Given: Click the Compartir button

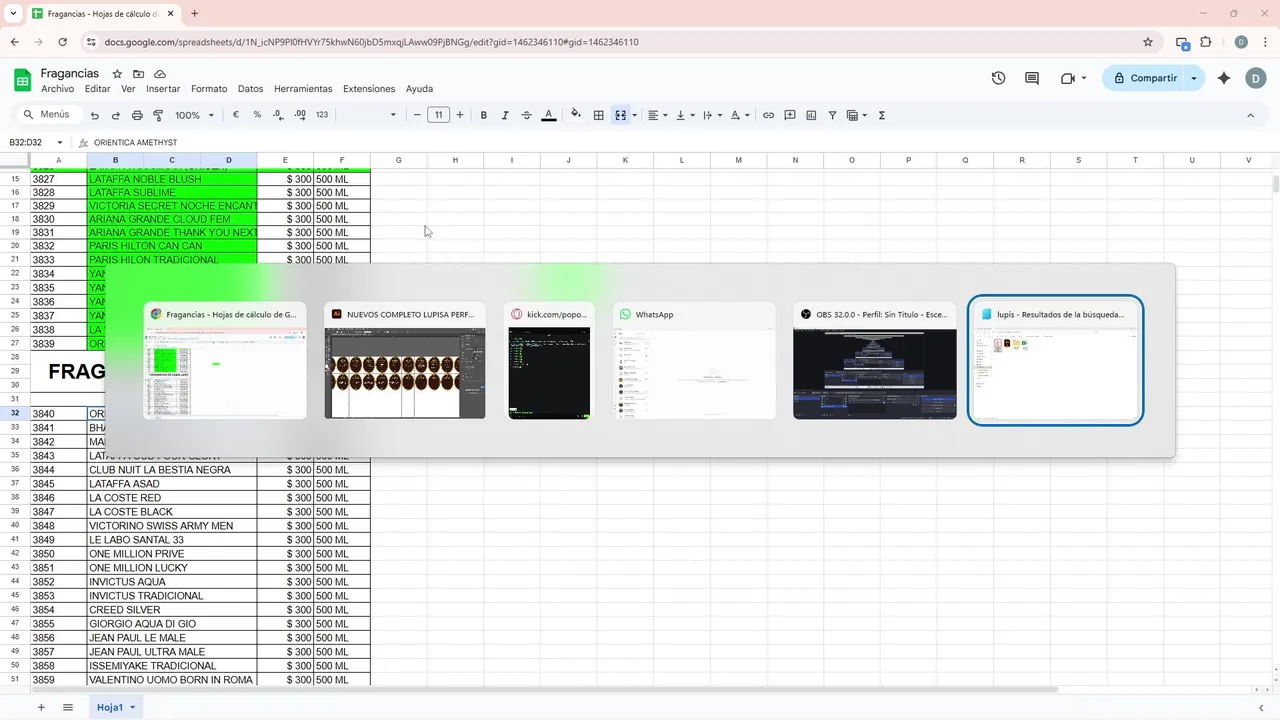Looking at the screenshot, I should click(1143, 78).
